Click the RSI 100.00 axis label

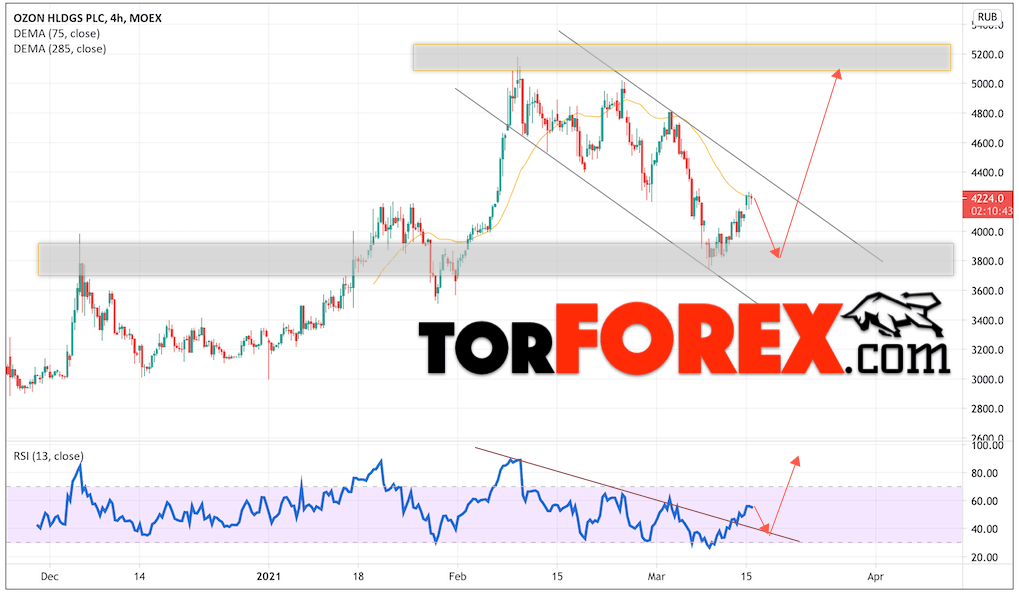(987, 446)
